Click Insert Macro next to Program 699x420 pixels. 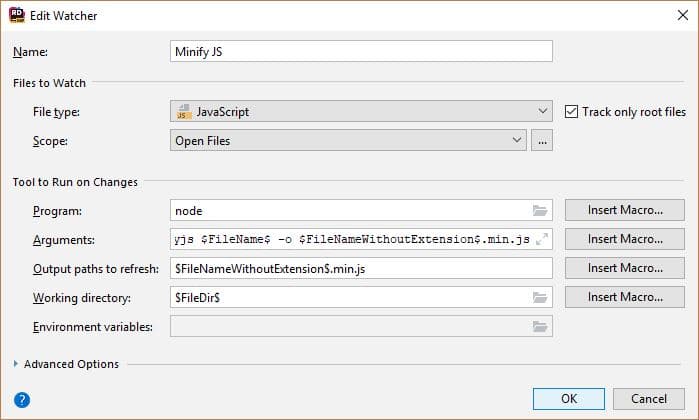click(625, 210)
